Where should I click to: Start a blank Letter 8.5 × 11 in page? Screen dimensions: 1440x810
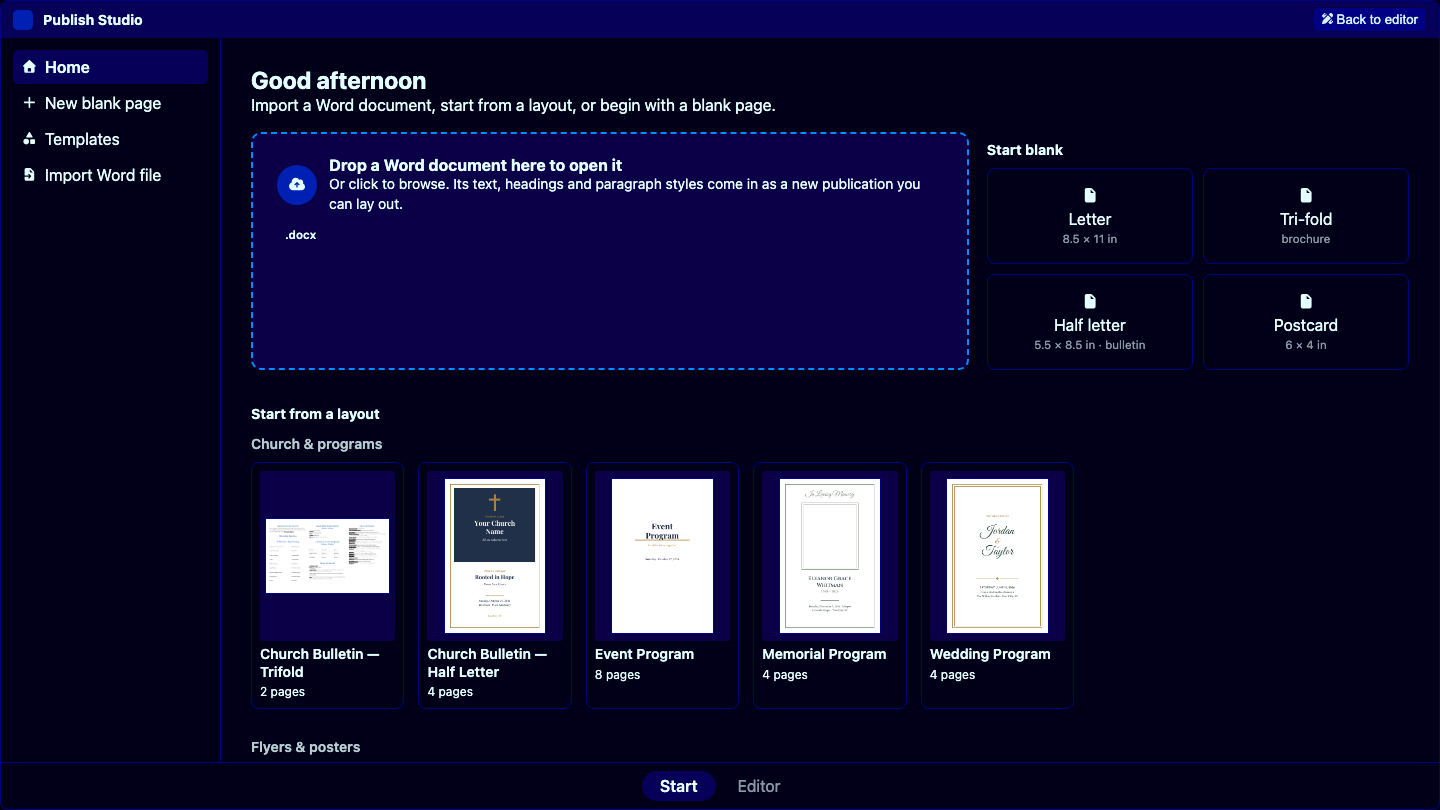point(1090,216)
